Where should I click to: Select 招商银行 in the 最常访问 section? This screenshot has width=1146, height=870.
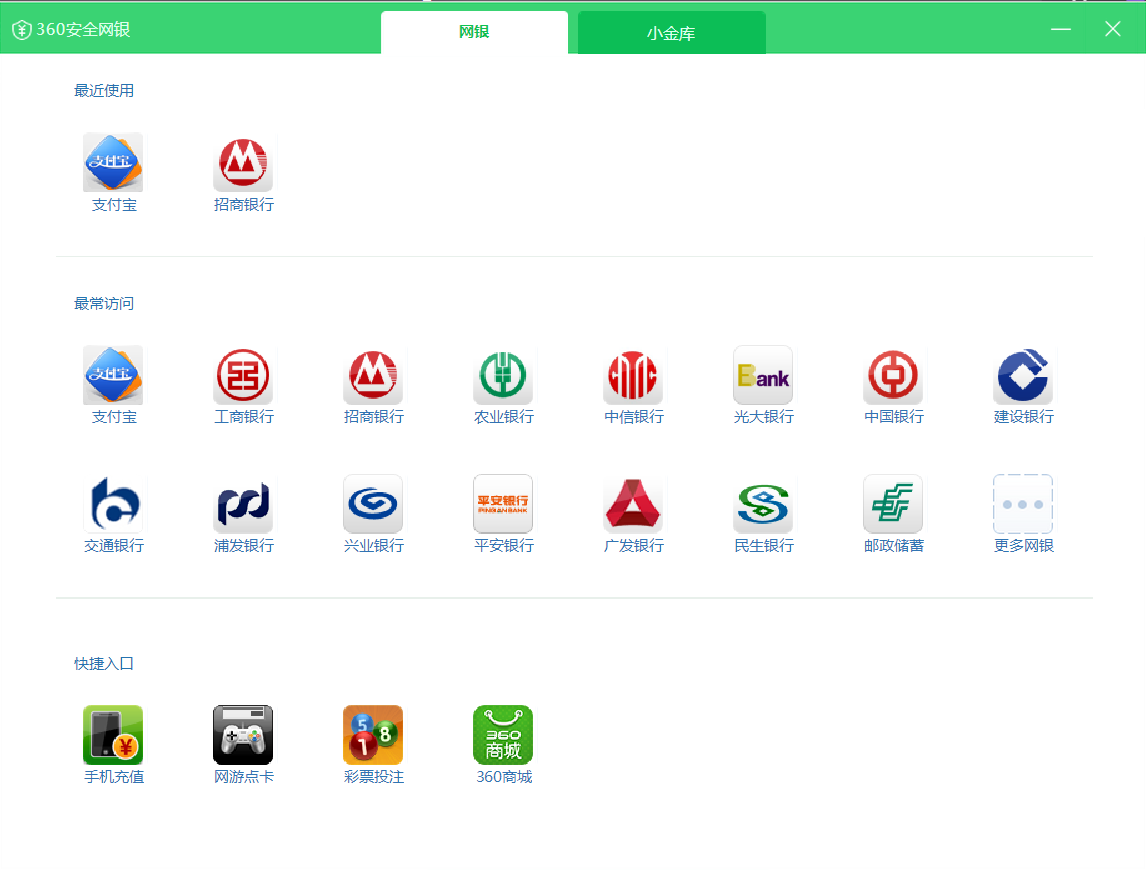(373, 375)
